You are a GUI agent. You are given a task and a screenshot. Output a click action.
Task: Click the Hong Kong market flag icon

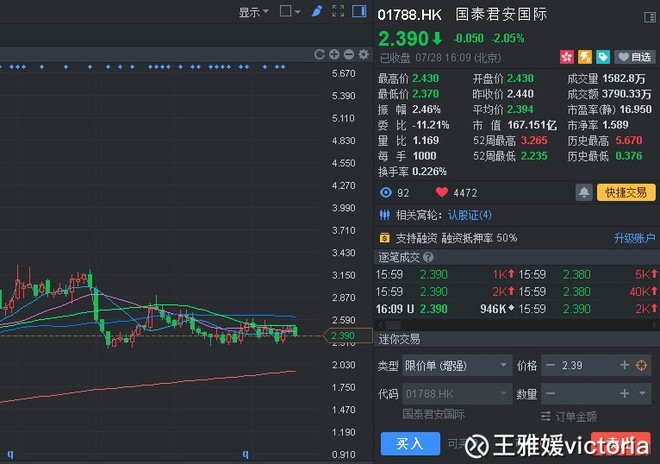(x=567, y=57)
